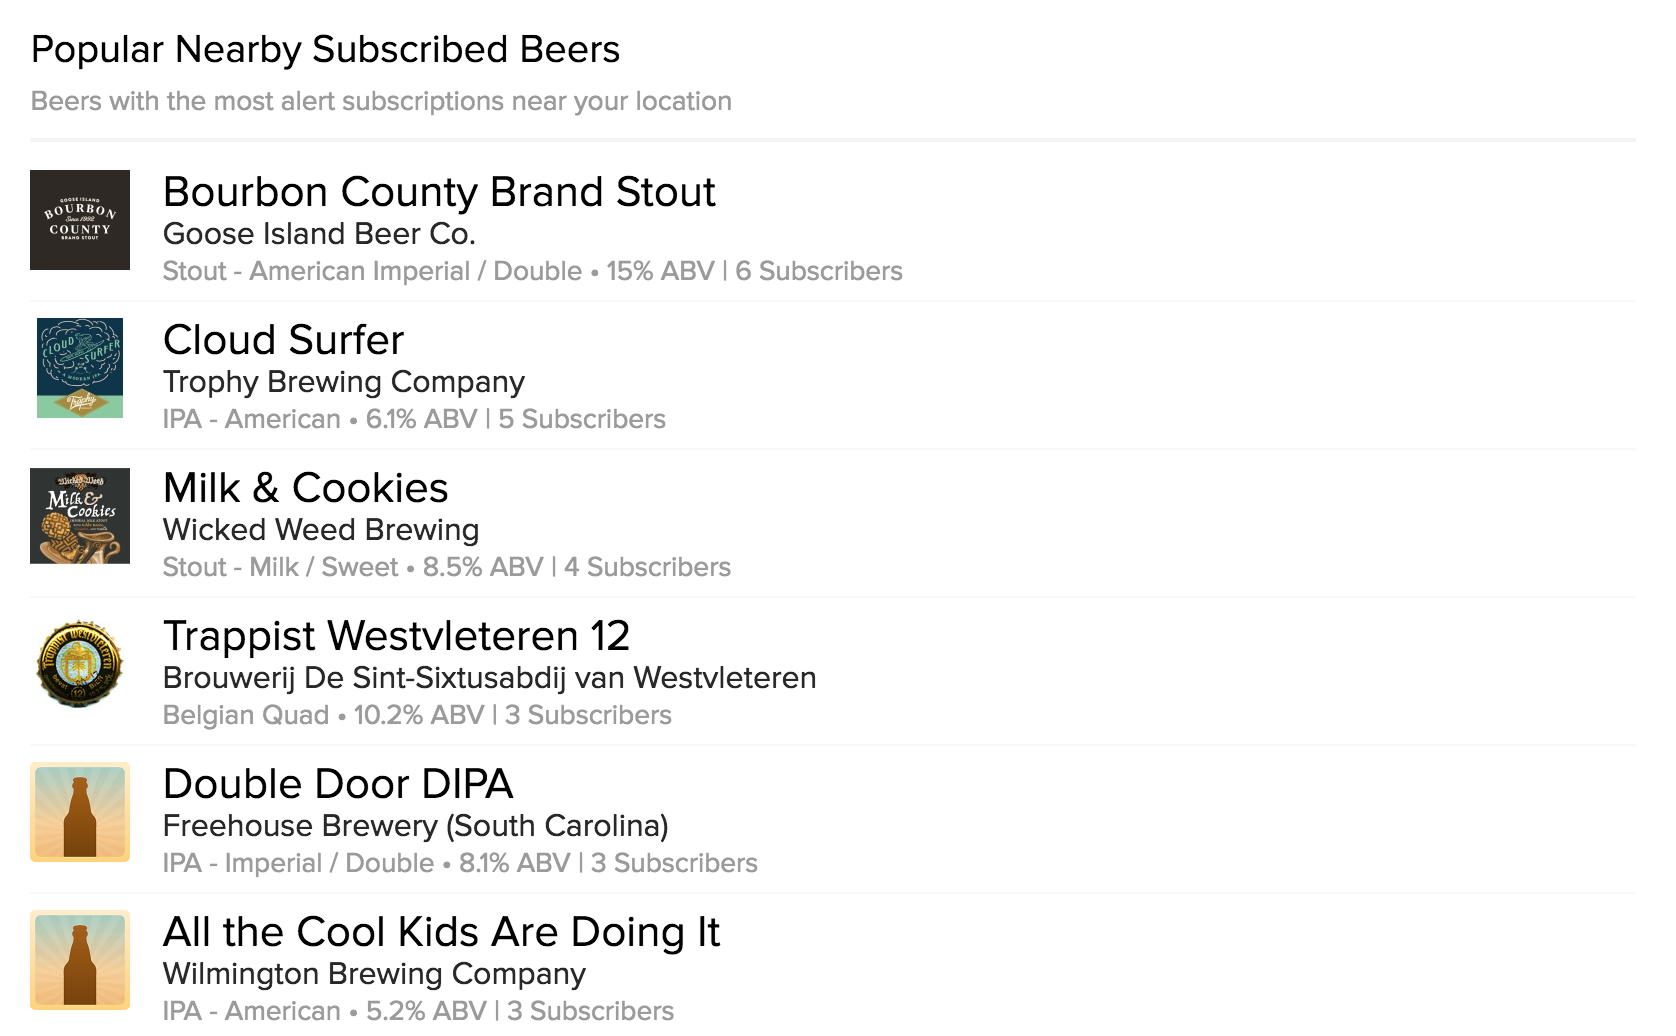The image size is (1676, 1036).
Task: Open the Trappist Westvleteren 12 title
Action: click(x=396, y=636)
